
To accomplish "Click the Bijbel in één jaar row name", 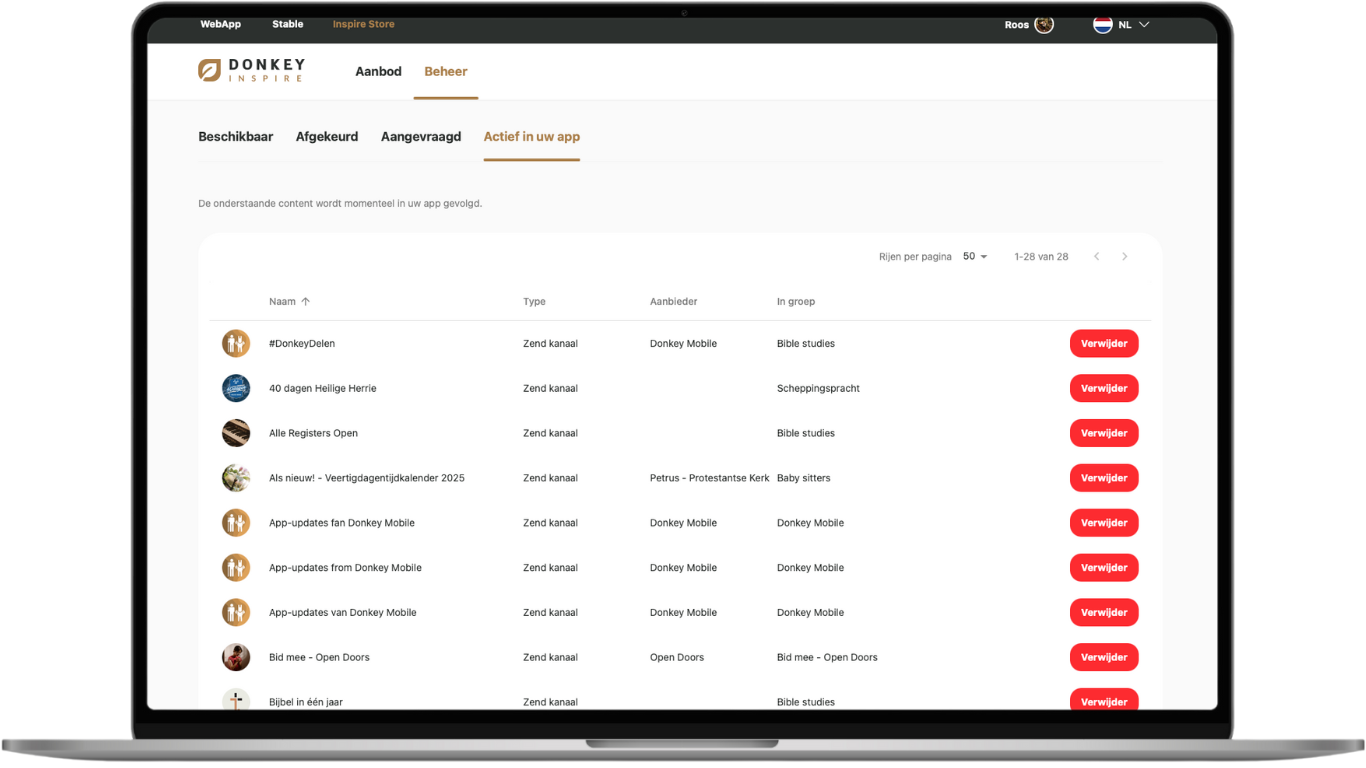I will pos(306,702).
